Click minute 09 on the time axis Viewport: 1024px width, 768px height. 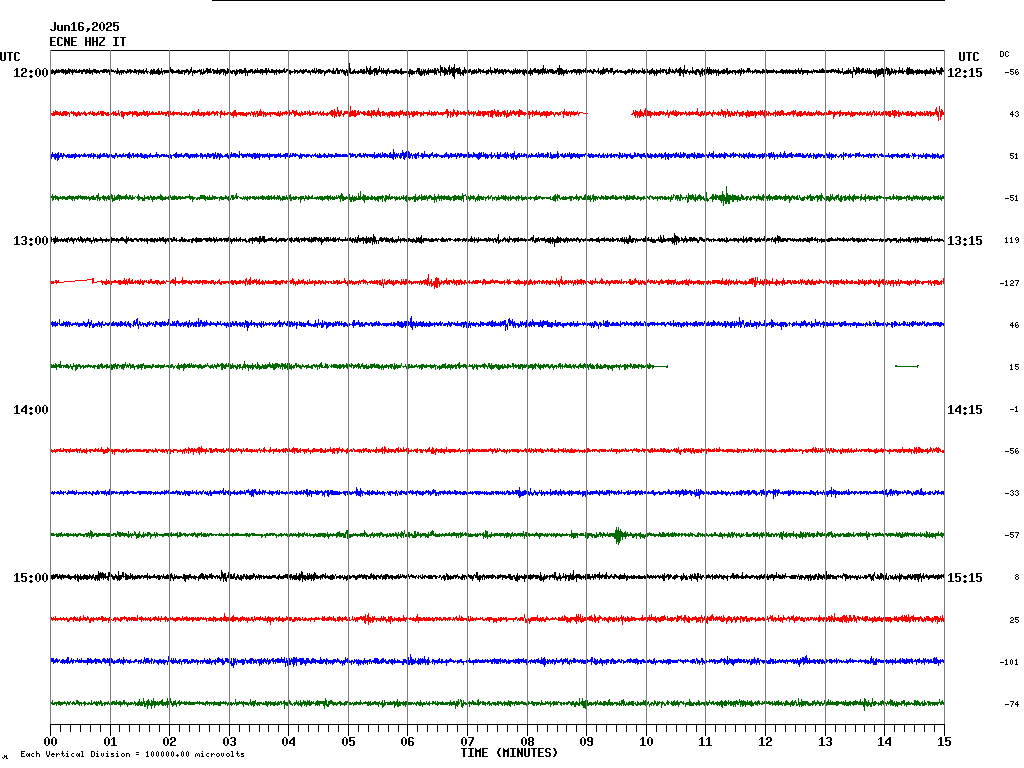(586, 742)
